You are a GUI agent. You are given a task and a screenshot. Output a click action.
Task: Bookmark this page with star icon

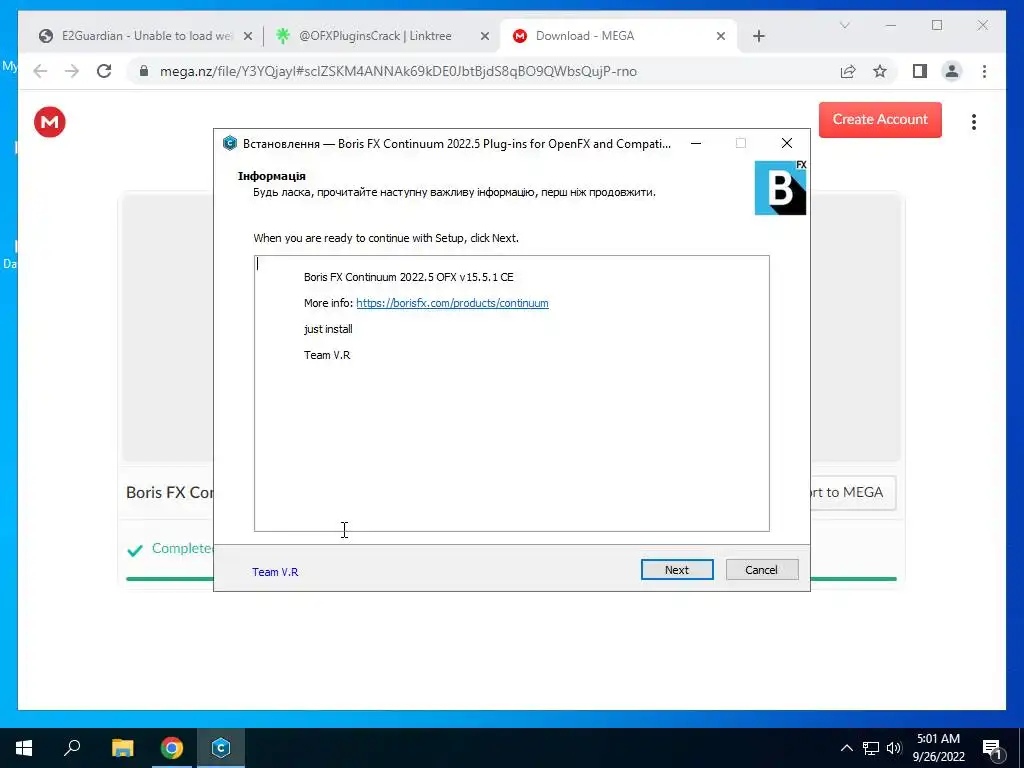[x=880, y=71]
